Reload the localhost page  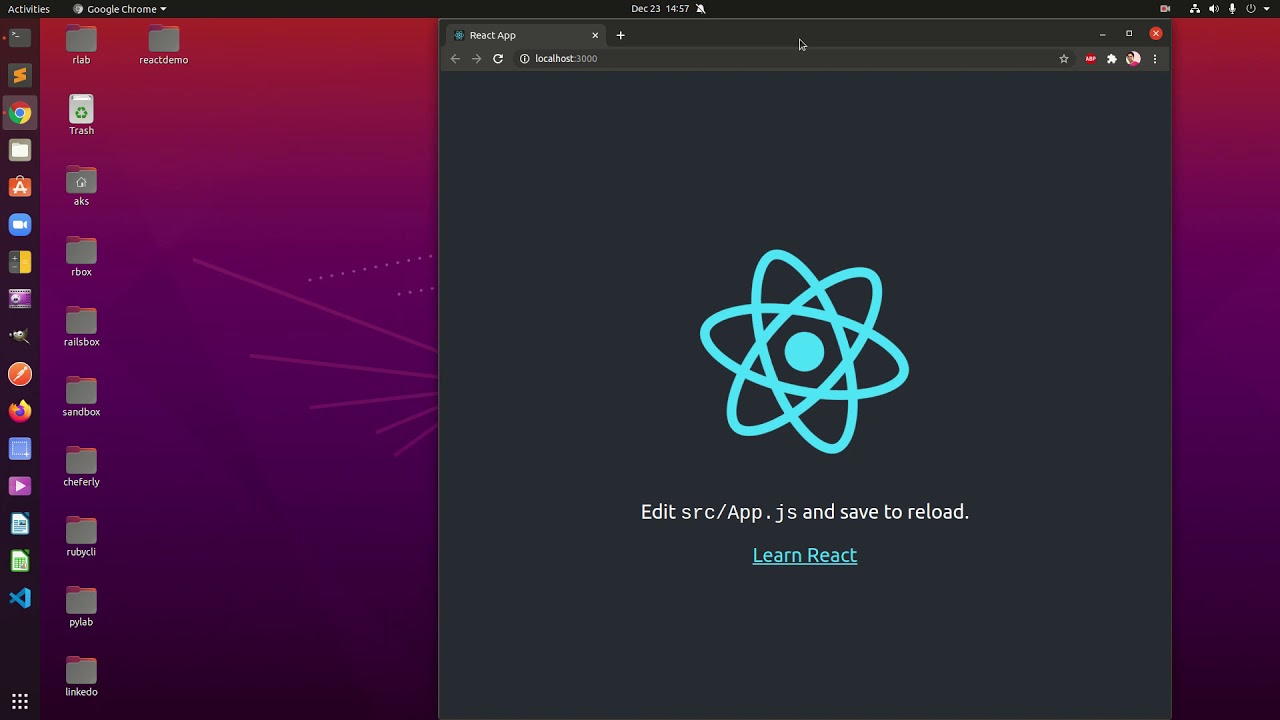(498, 59)
